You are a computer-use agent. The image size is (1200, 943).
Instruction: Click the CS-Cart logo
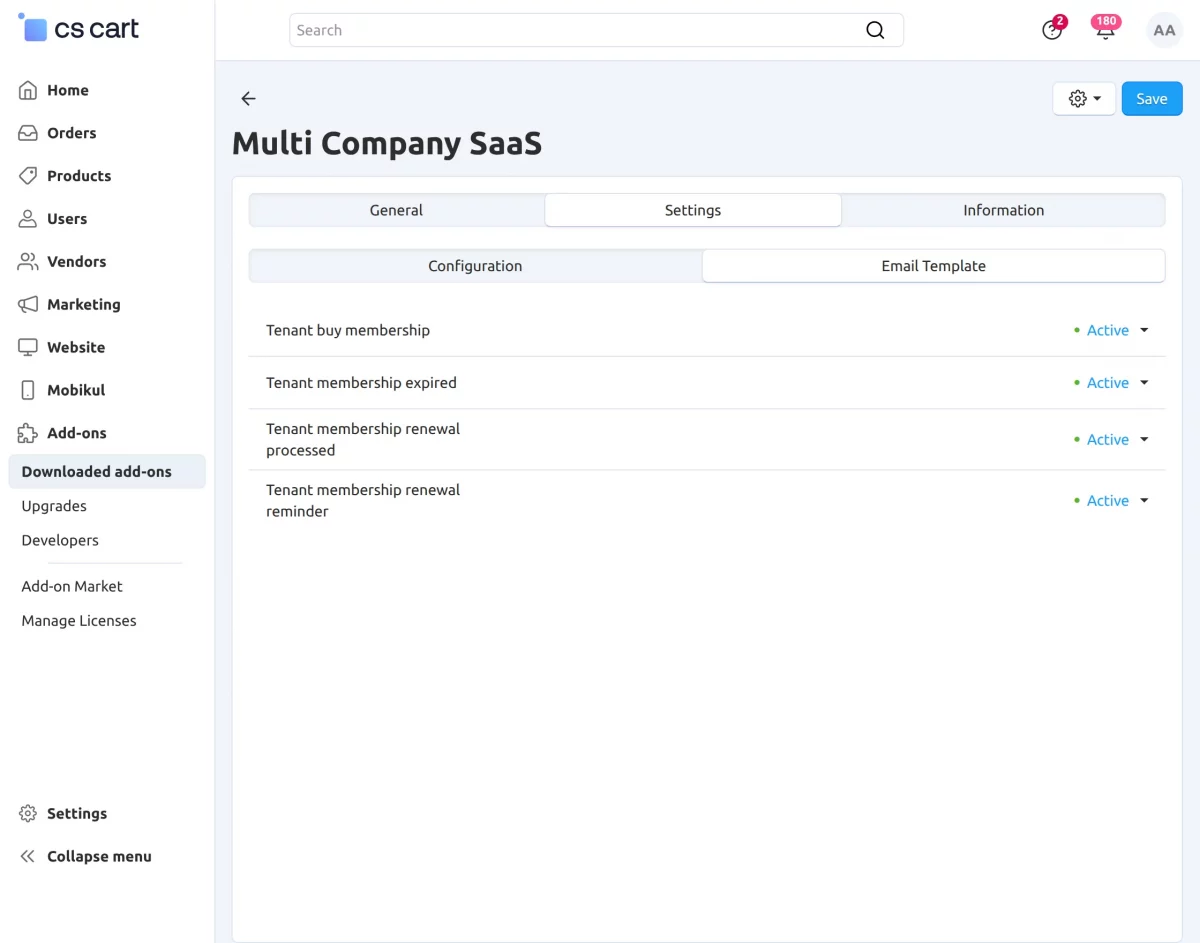click(79, 28)
